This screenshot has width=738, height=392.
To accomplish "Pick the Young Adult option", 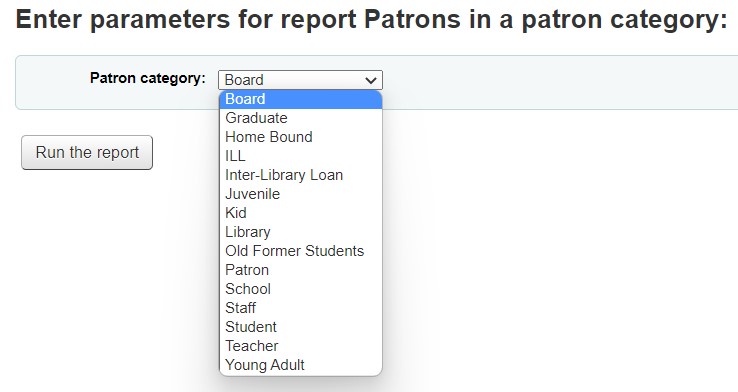I will (301, 365).
